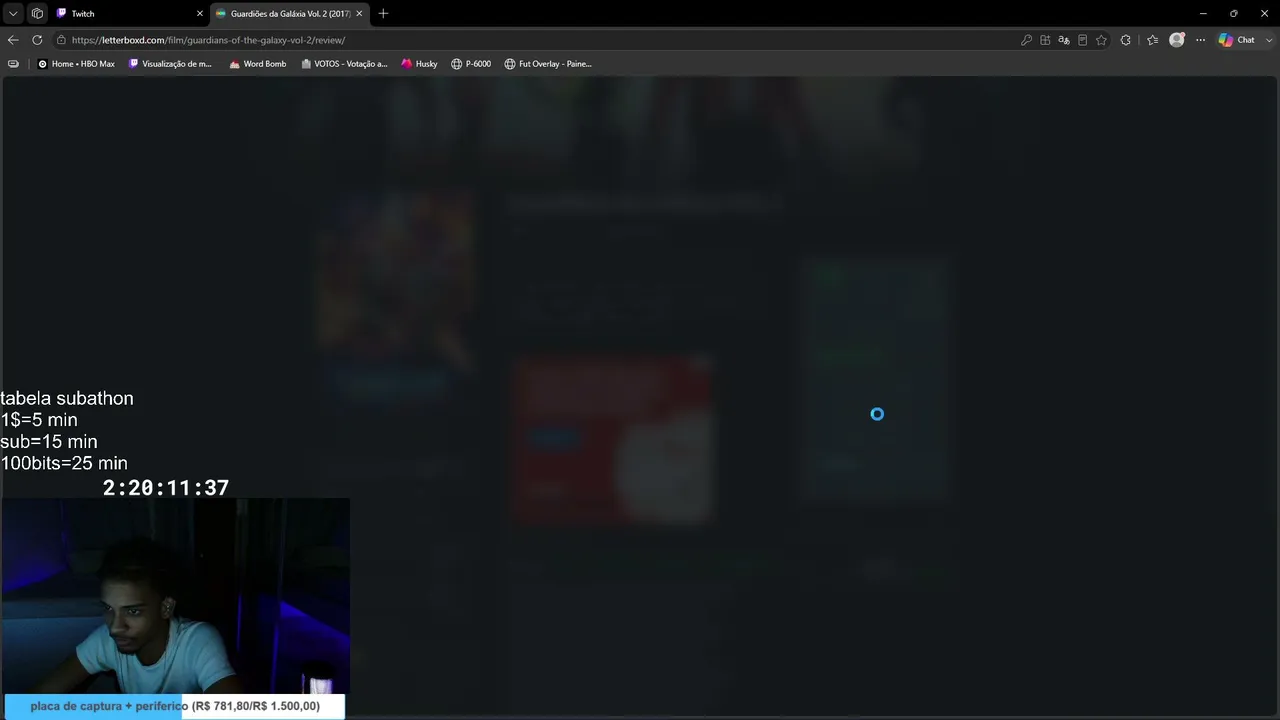Open Settings and more ellipsis menu

(x=1200, y=40)
